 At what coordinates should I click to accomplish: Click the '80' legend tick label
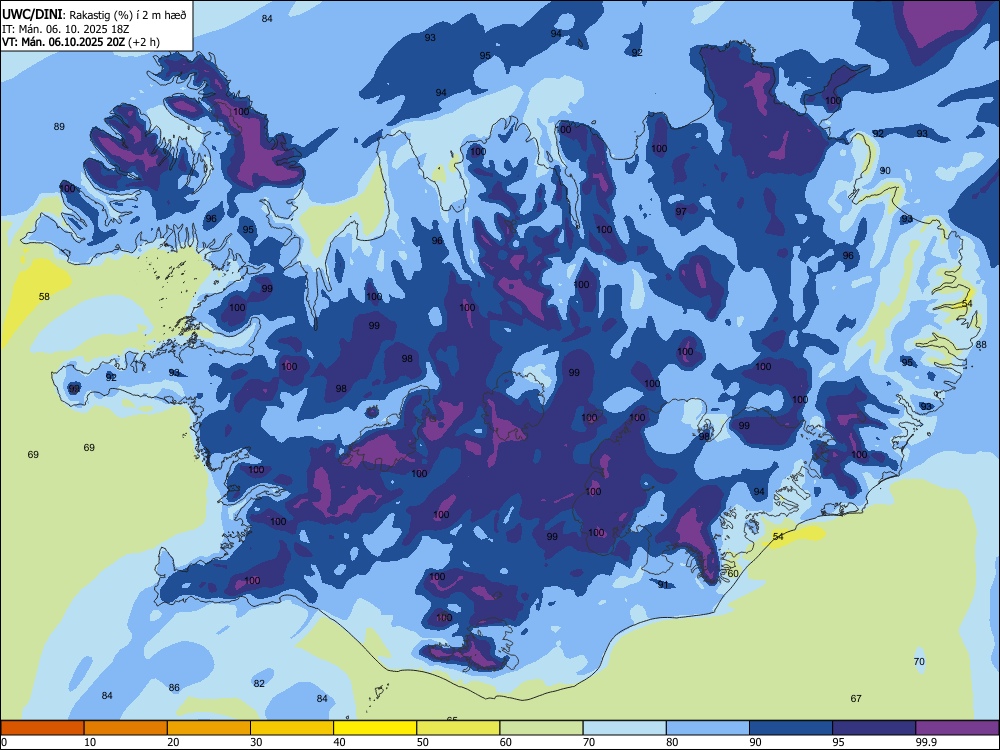pos(672,742)
